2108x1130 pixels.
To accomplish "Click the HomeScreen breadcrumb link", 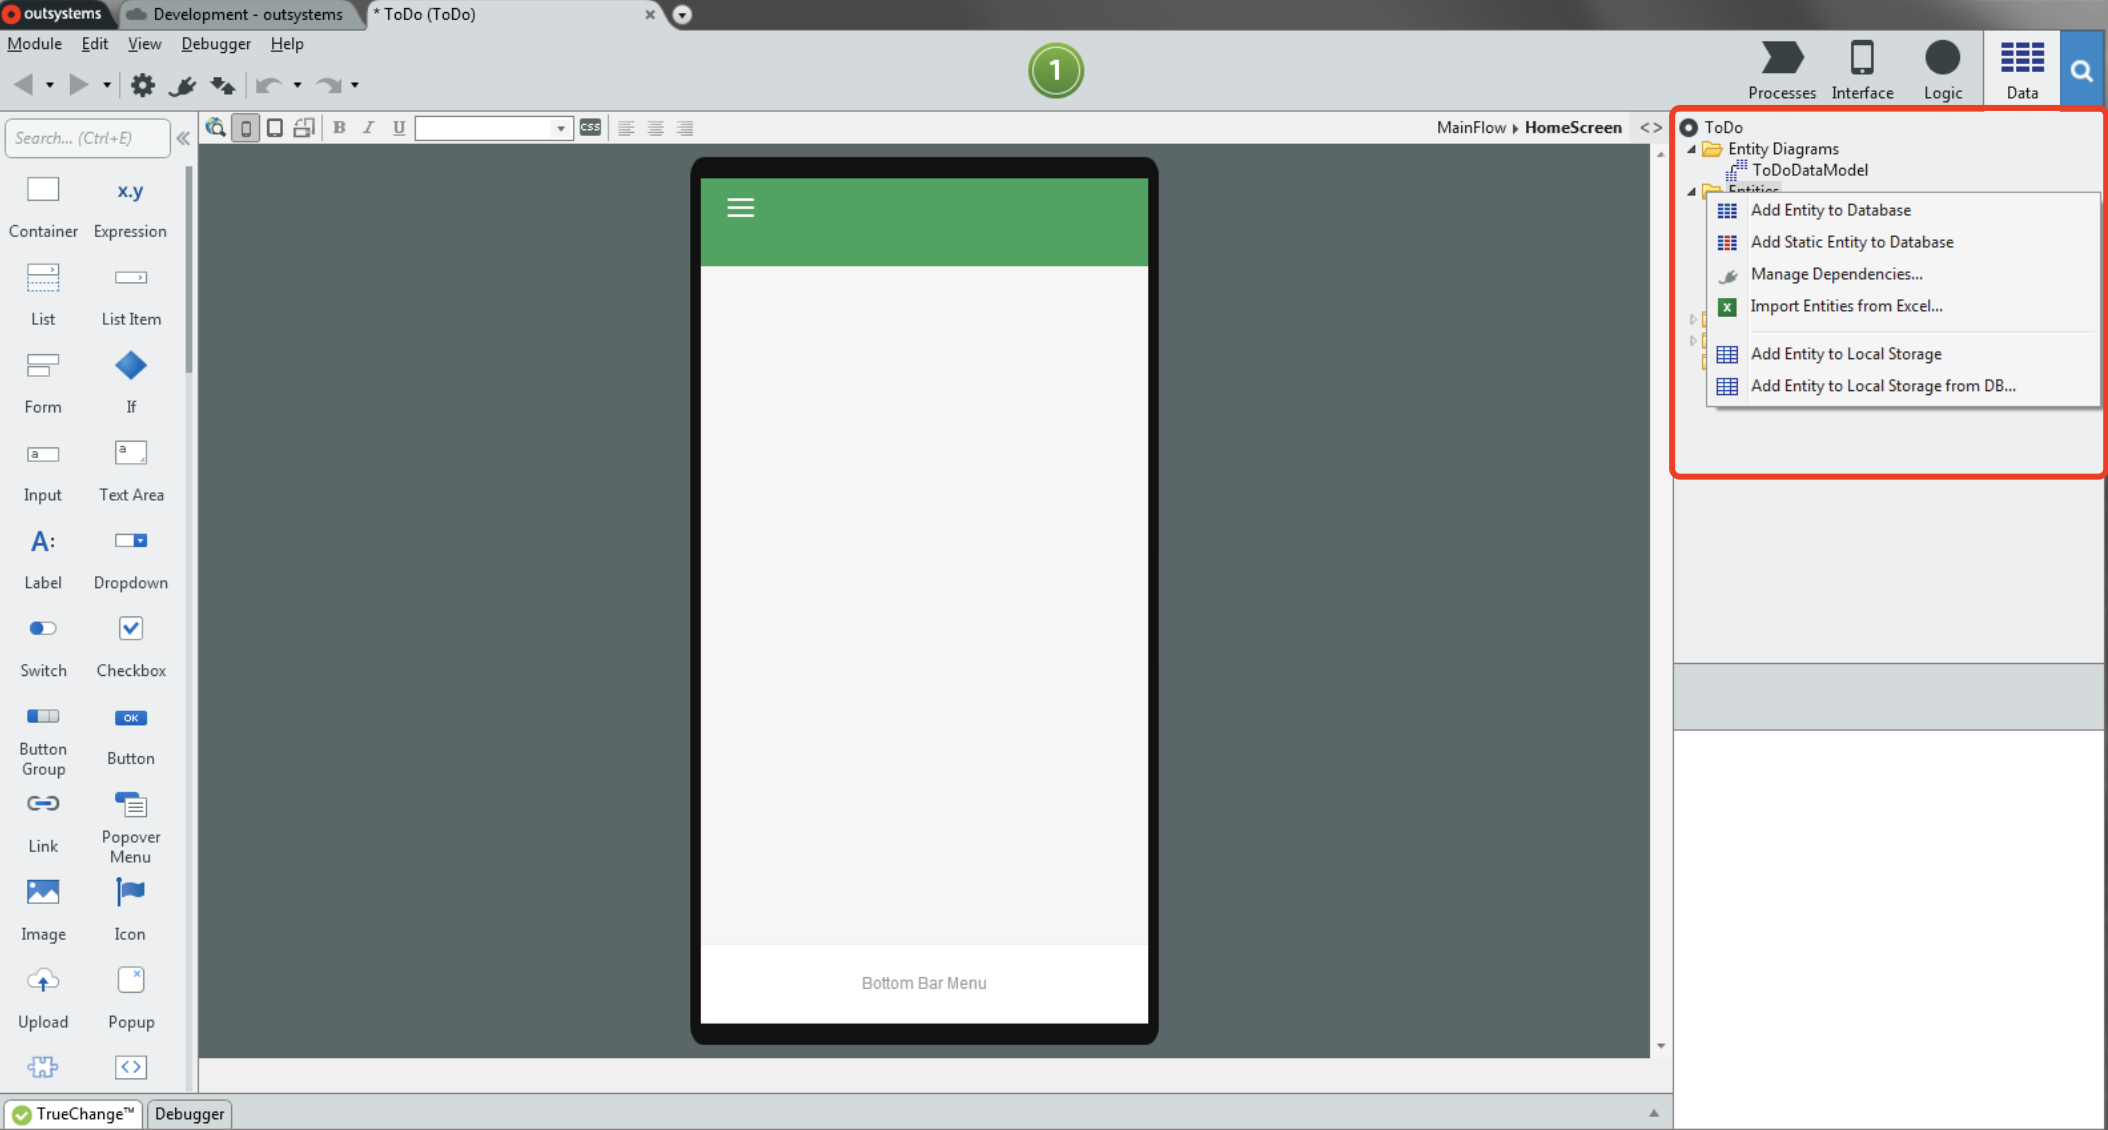I will coord(1574,127).
